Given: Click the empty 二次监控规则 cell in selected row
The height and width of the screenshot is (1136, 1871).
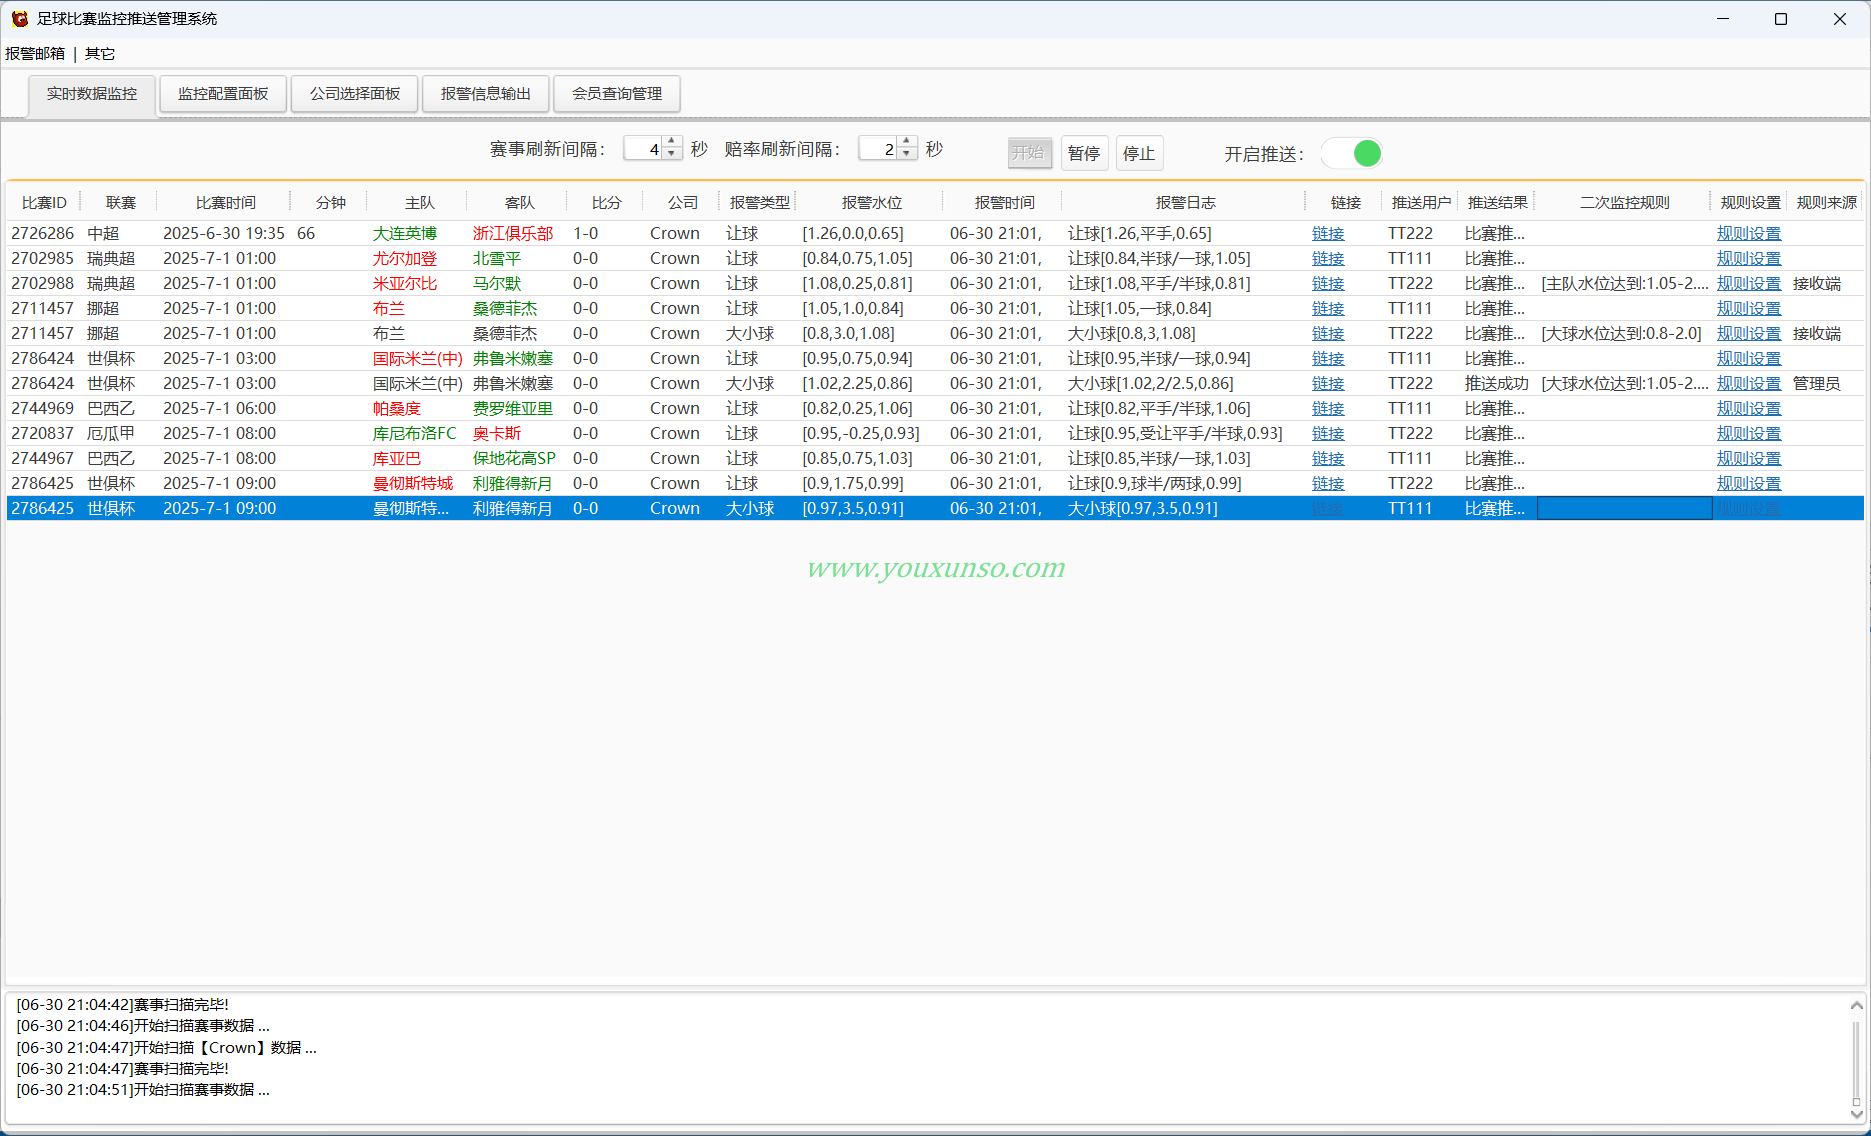Looking at the screenshot, I should [1624, 508].
